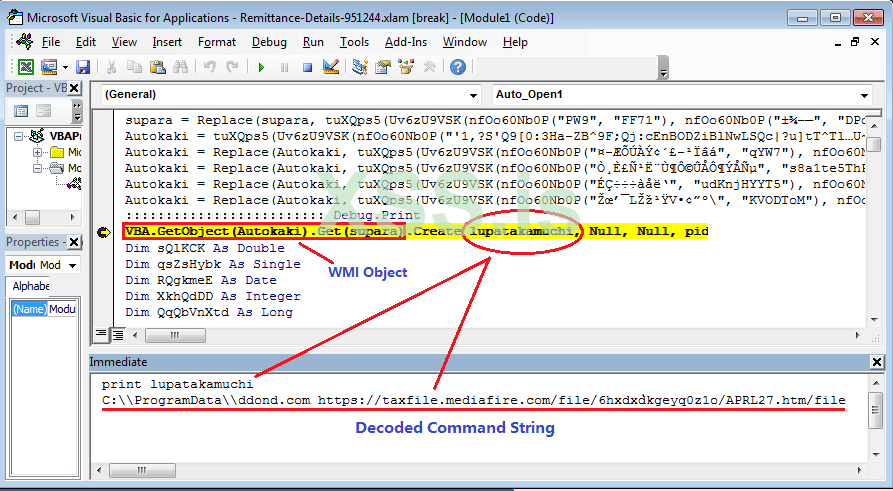Screen dimensions: 893x491
Task: Open the Insert menu
Action: pos(167,42)
